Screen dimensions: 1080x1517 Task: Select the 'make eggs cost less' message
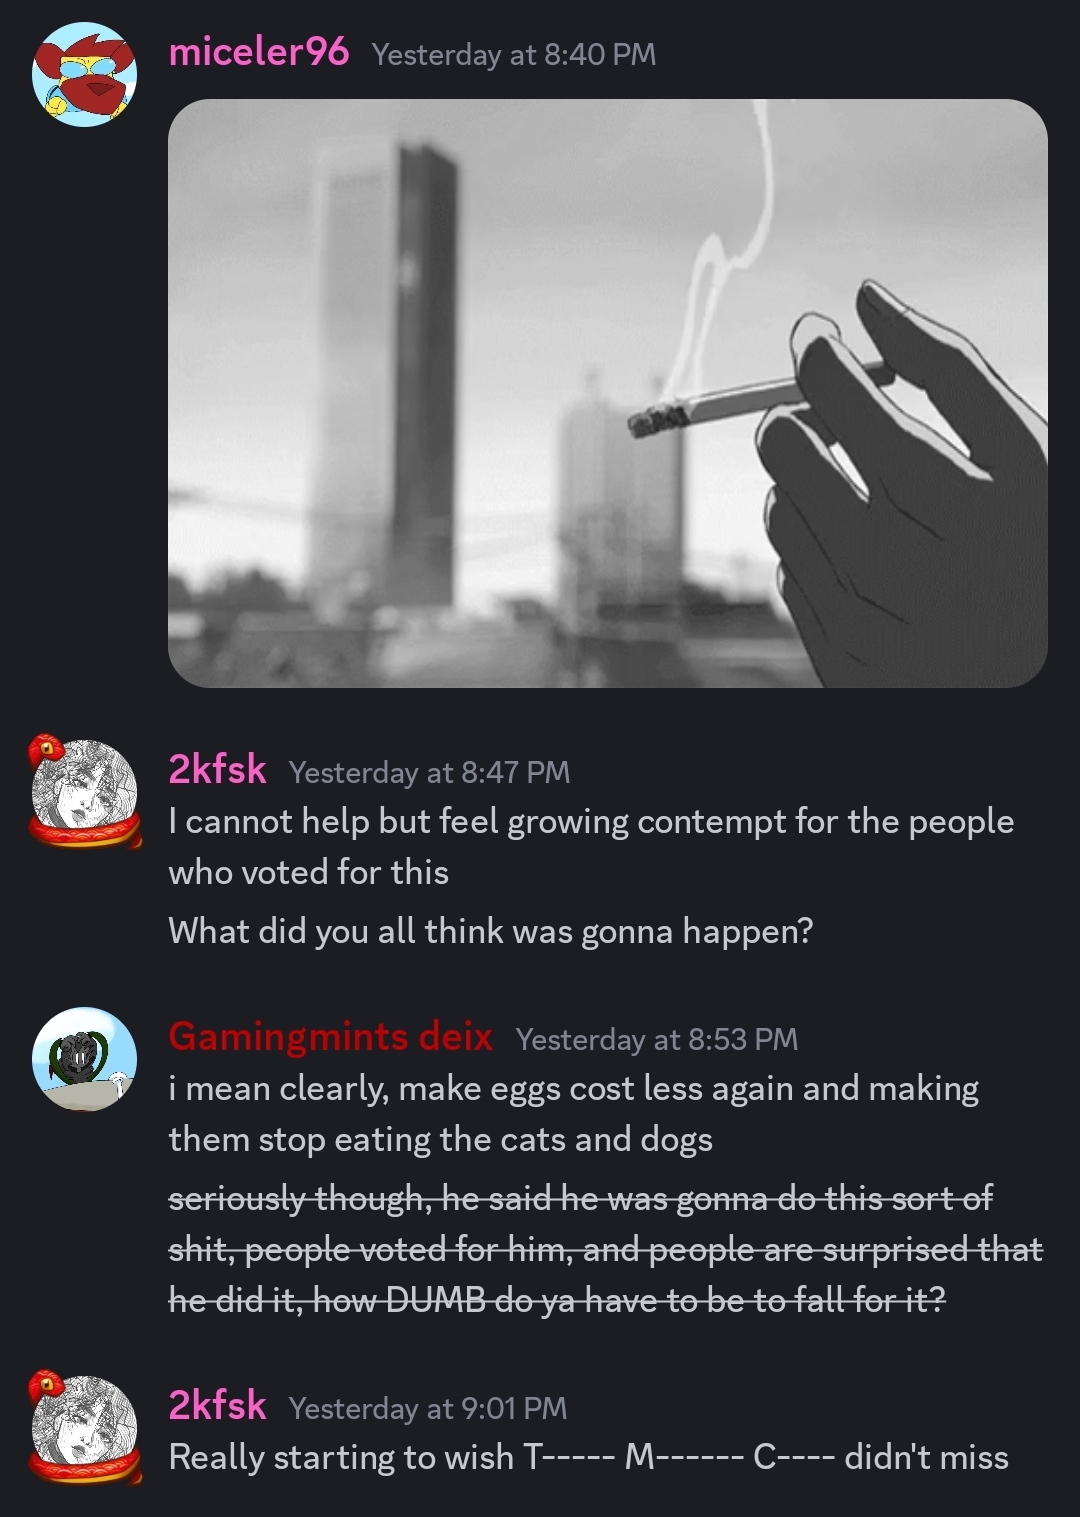[574, 1113]
